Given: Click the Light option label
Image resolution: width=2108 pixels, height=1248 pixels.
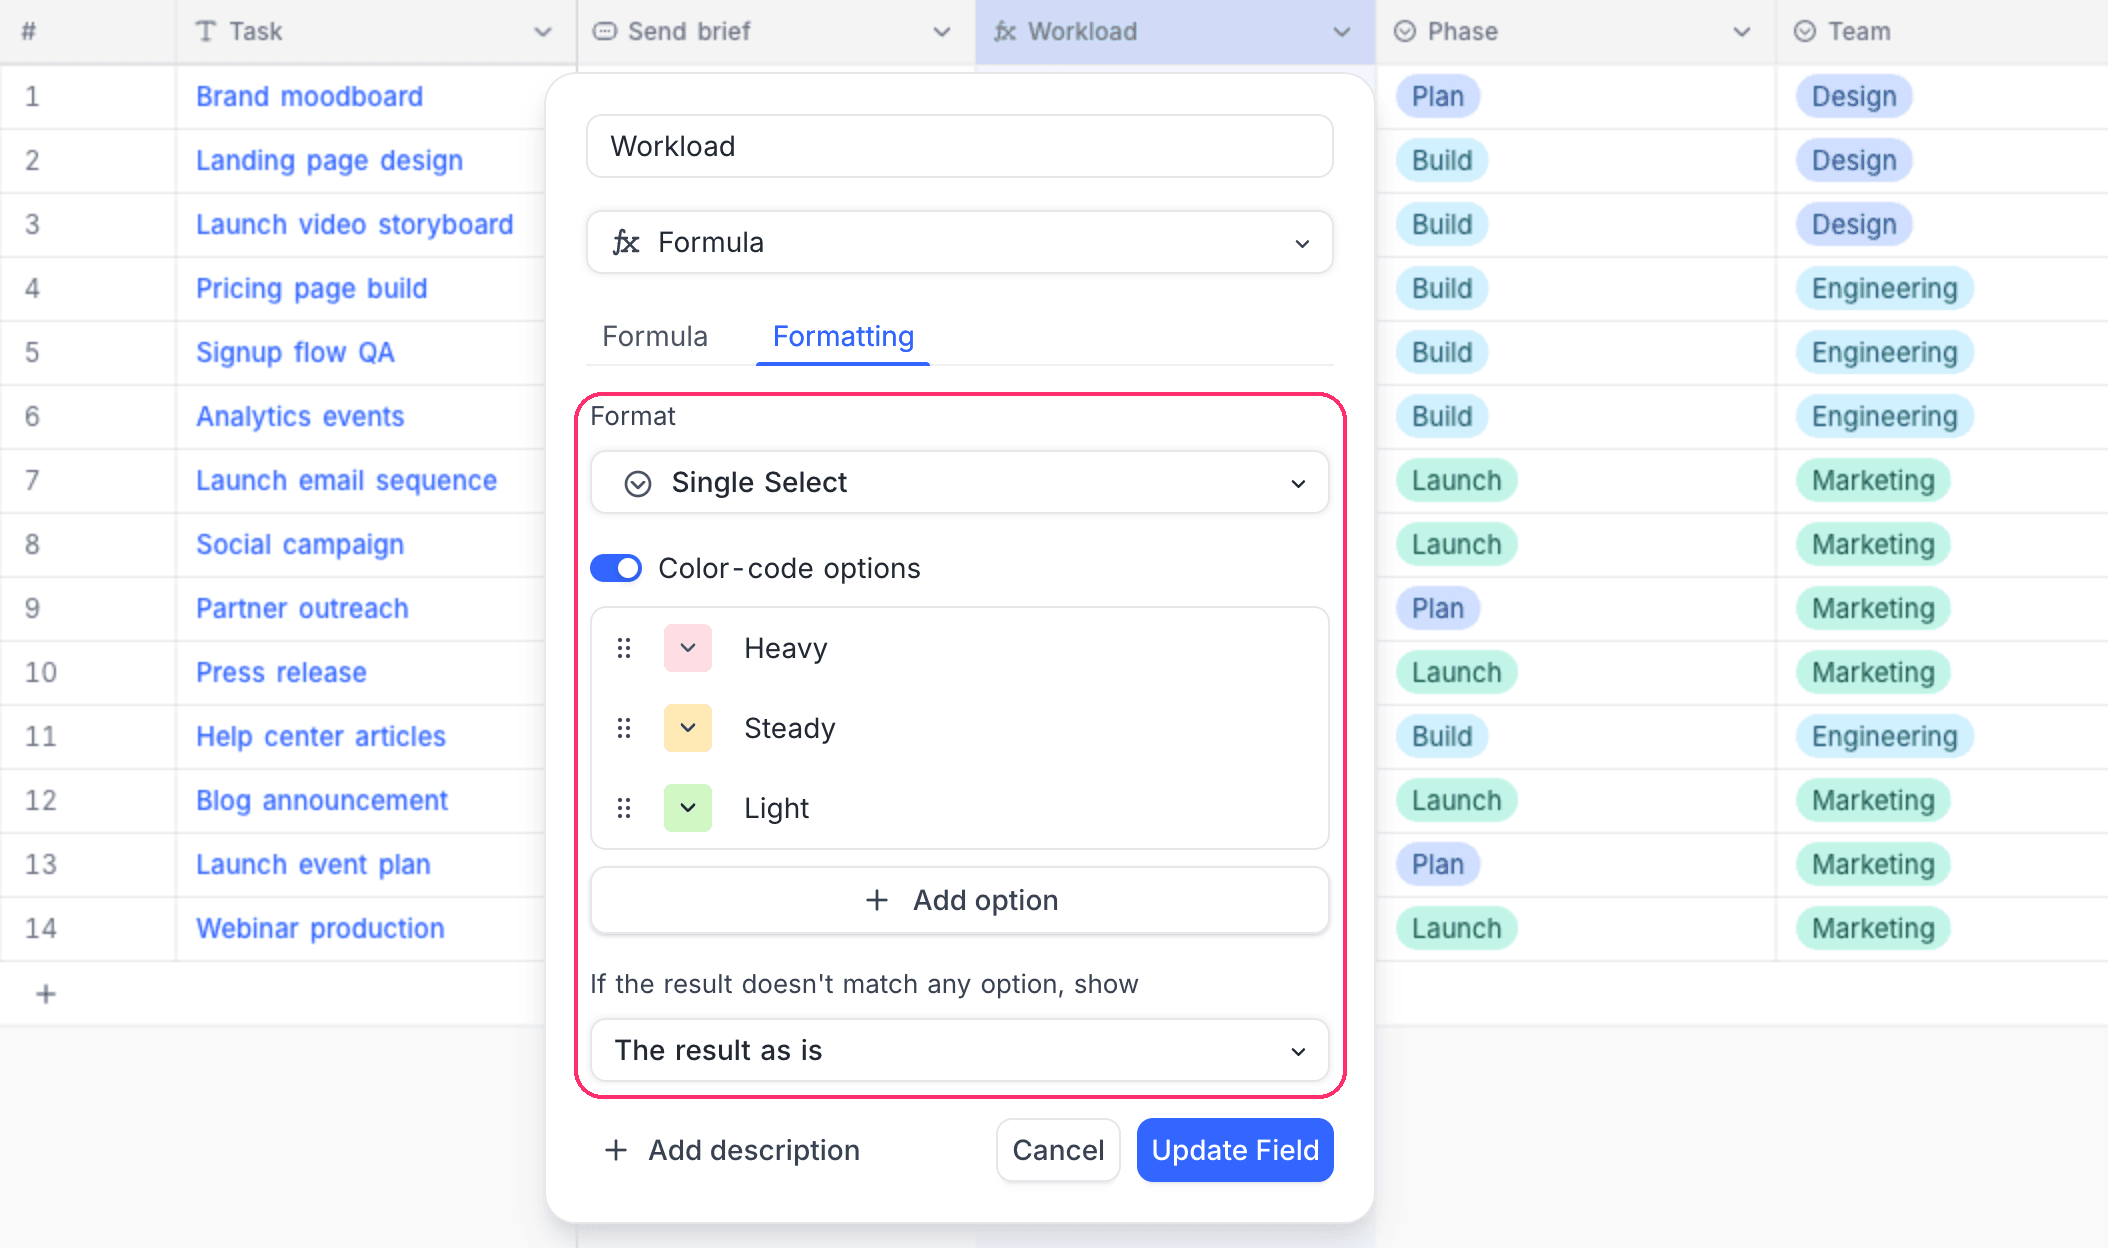Looking at the screenshot, I should (x=777, y=808).
